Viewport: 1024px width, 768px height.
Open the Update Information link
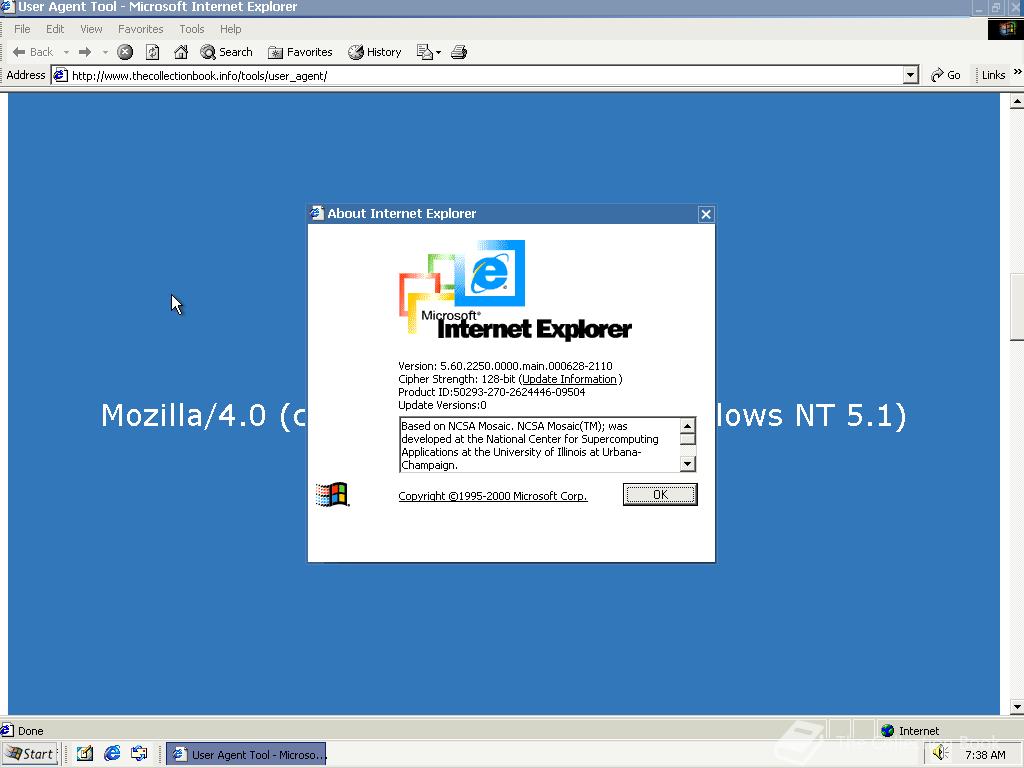click(569, 379)
